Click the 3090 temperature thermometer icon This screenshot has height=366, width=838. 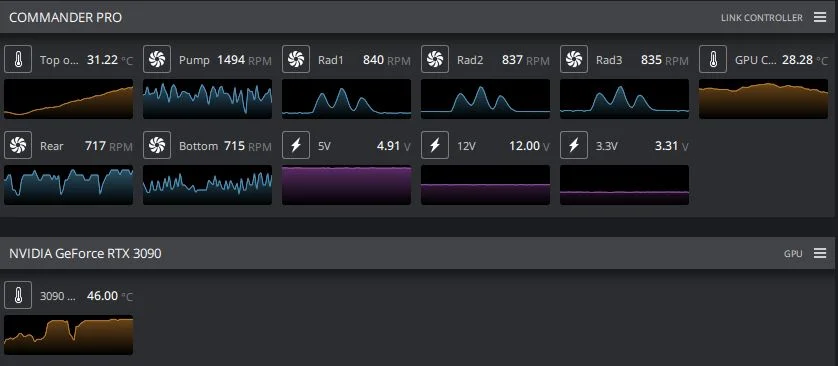pos(18,295)
